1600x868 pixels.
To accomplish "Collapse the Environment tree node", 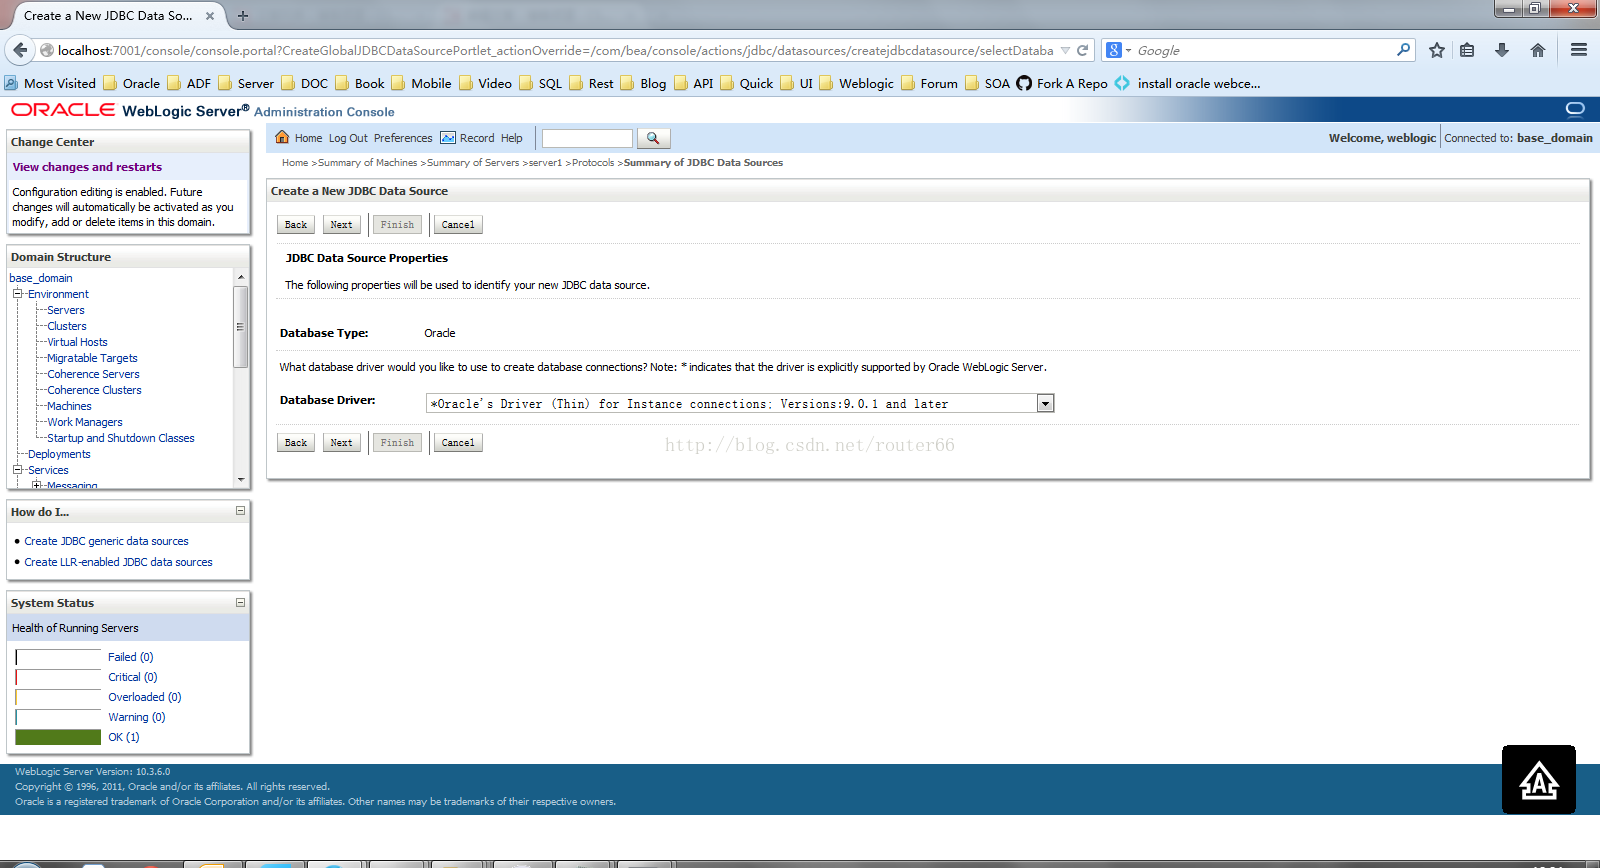I will (x=17, y=294).
